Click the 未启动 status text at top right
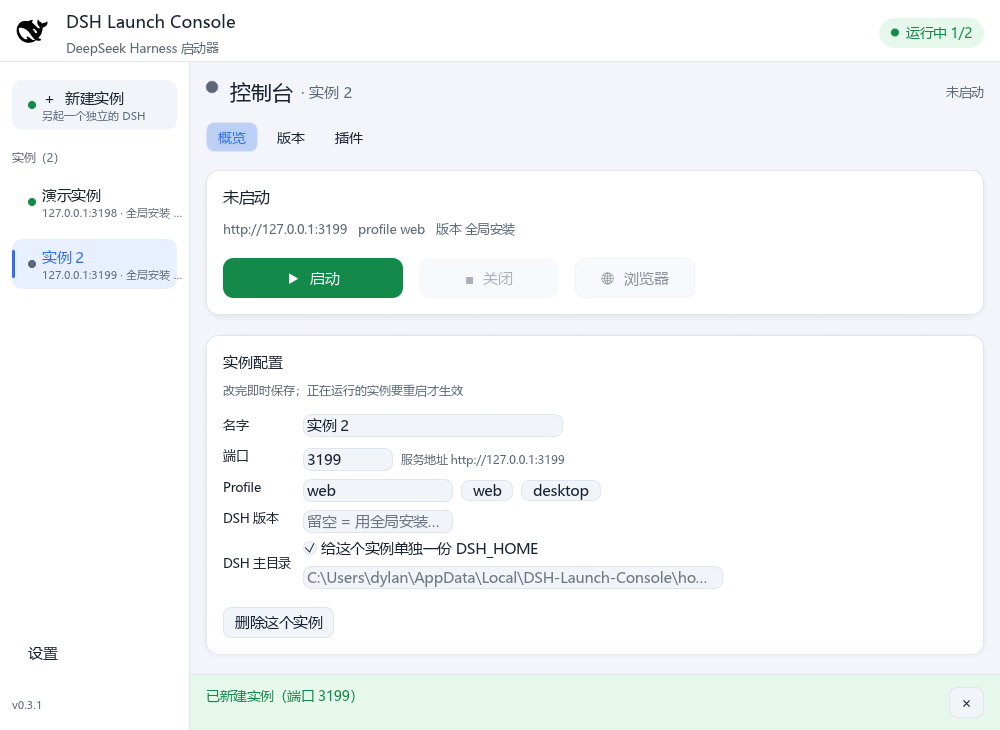 coord(964,93)
